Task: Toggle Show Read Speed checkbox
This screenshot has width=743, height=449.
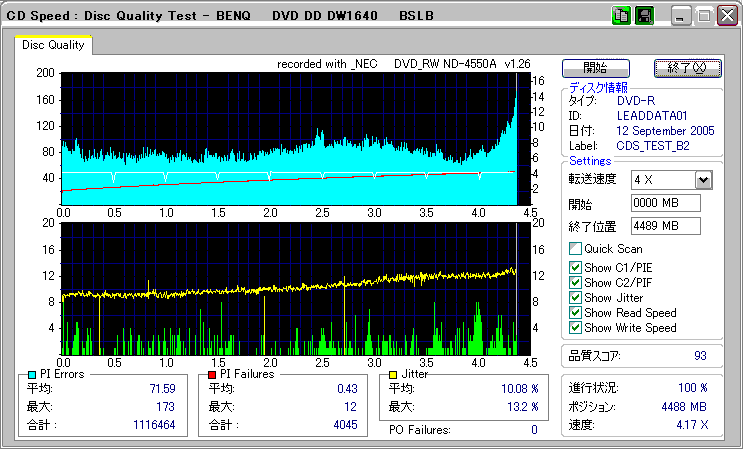Action: click(575, 313)
